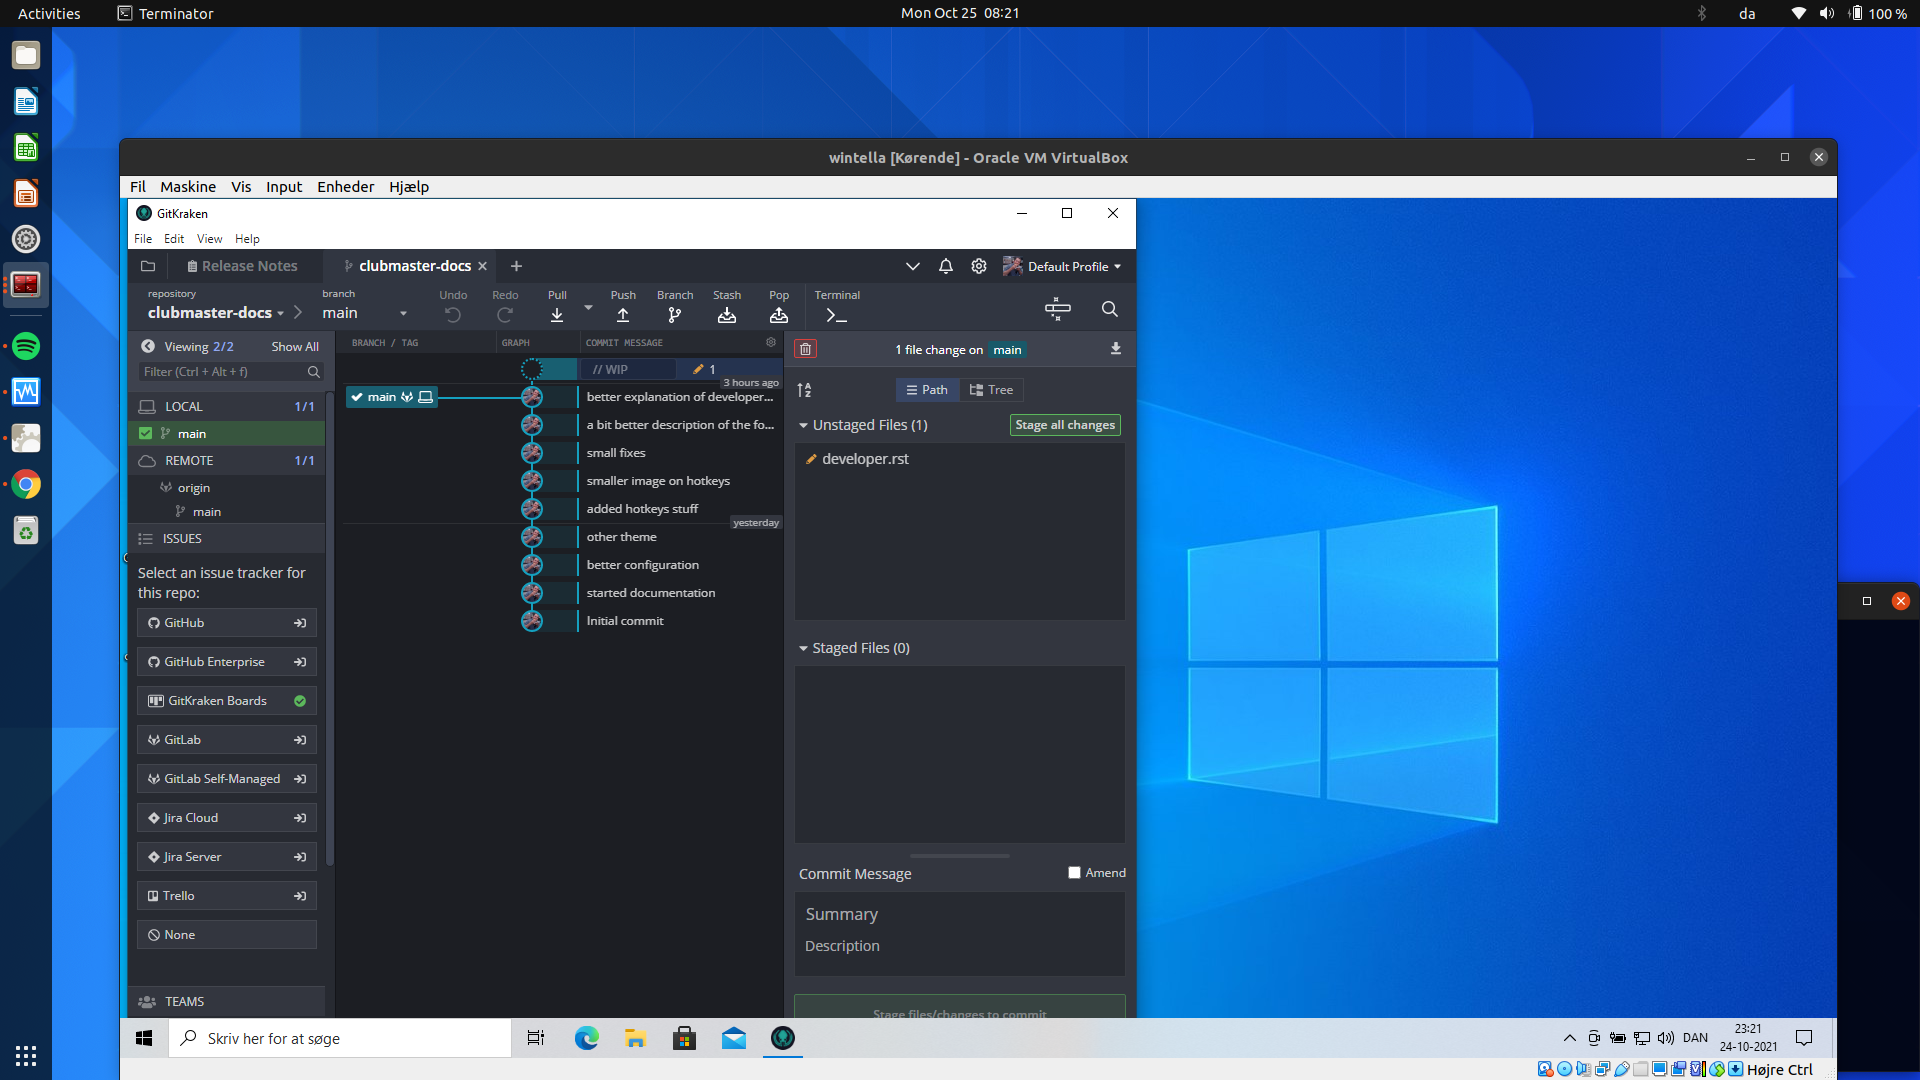Switch file view to Tree

(x=991, y=390)
